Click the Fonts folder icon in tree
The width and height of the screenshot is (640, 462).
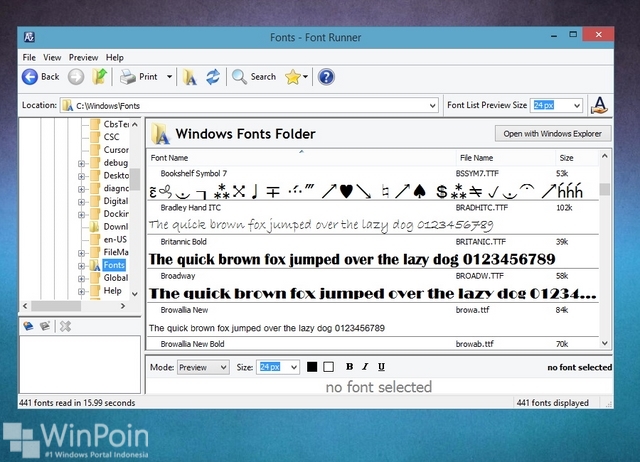coord(95,265)
